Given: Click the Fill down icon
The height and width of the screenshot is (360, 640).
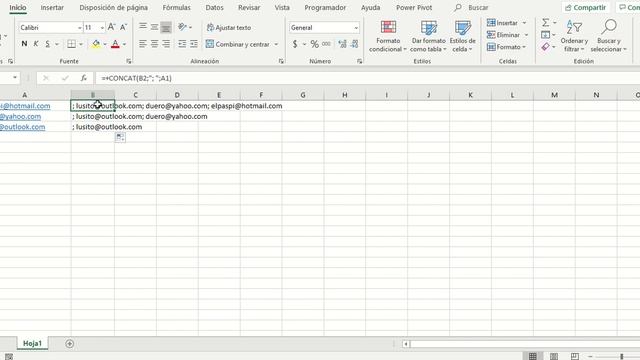Looking at the screenshot, I should click(x=546, y=35).
